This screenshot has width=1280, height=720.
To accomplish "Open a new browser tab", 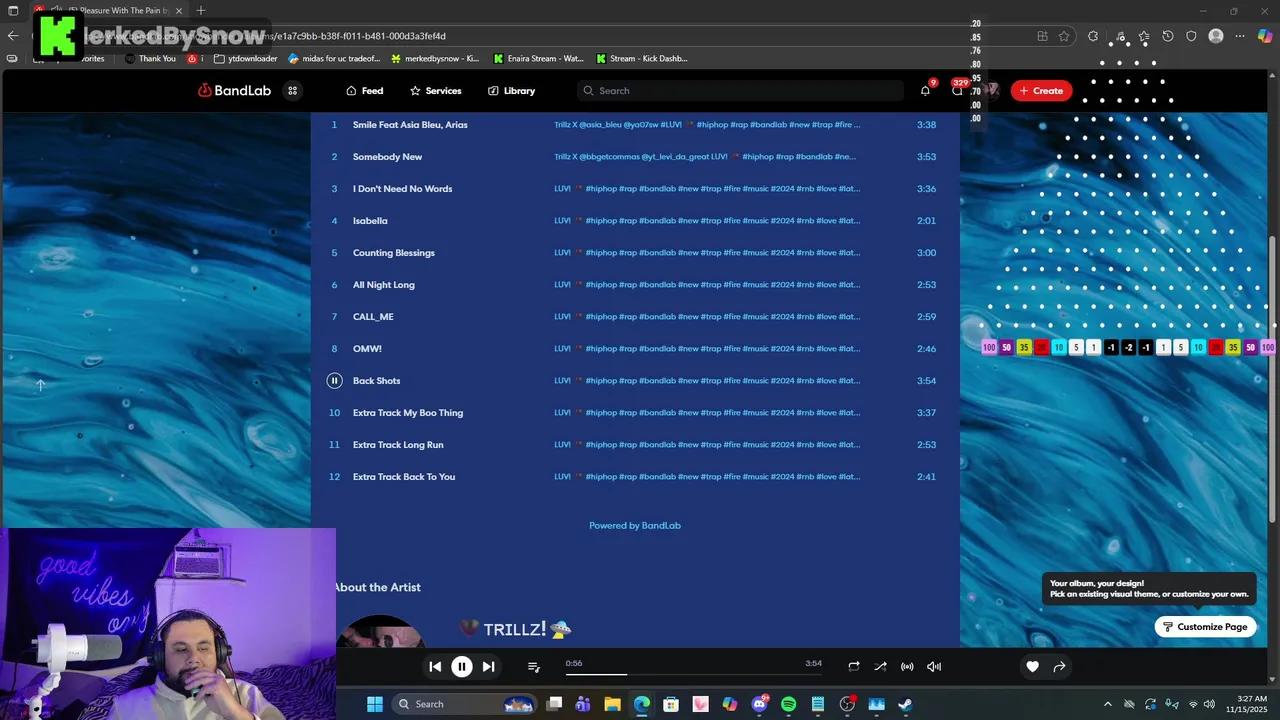I will click(201, 11).
